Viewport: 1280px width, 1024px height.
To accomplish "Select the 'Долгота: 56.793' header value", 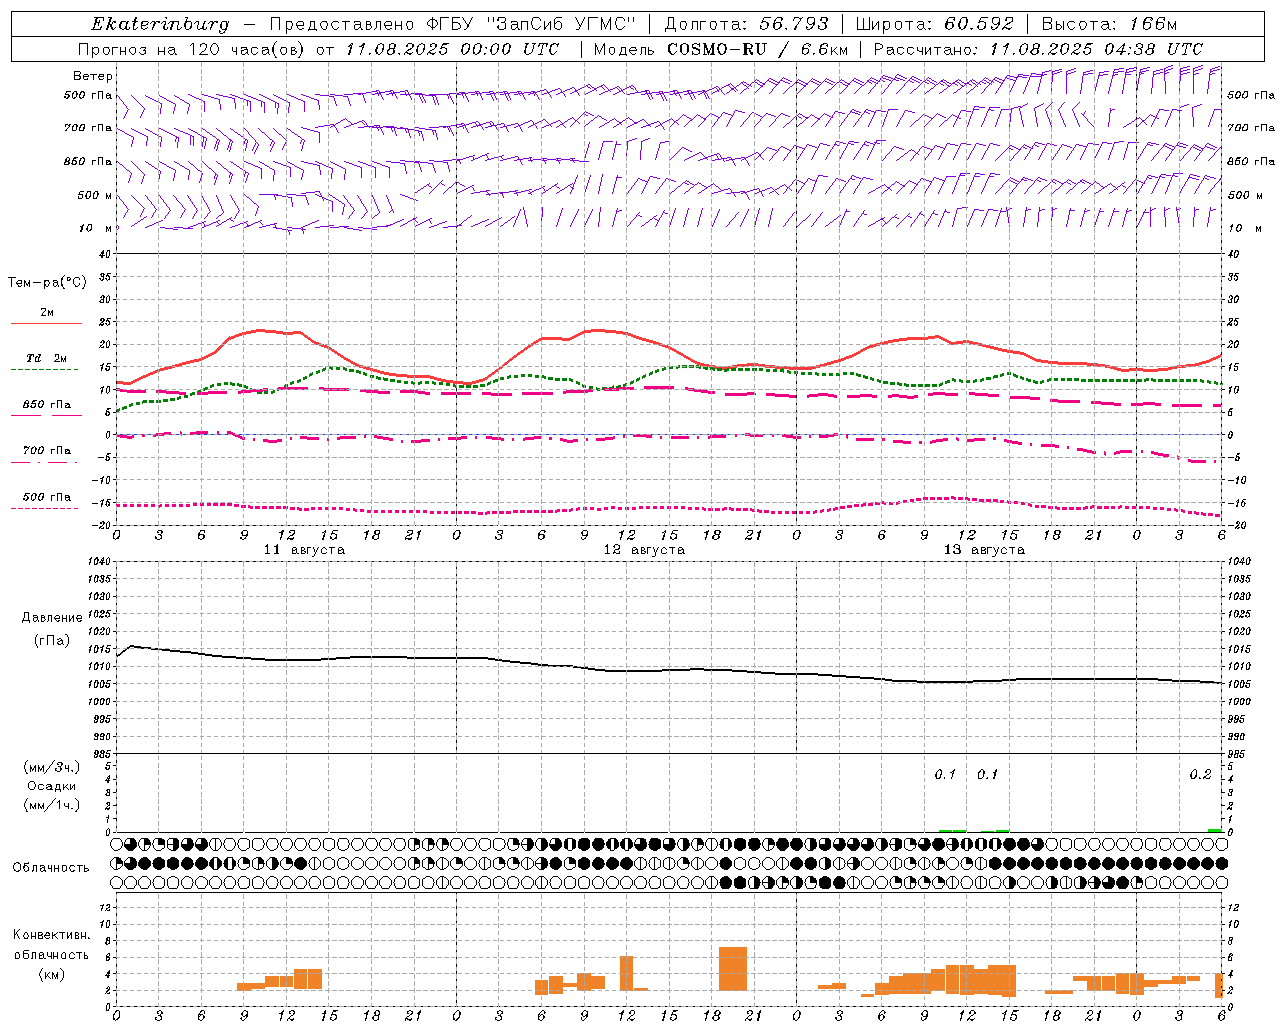I will point(746,24).
